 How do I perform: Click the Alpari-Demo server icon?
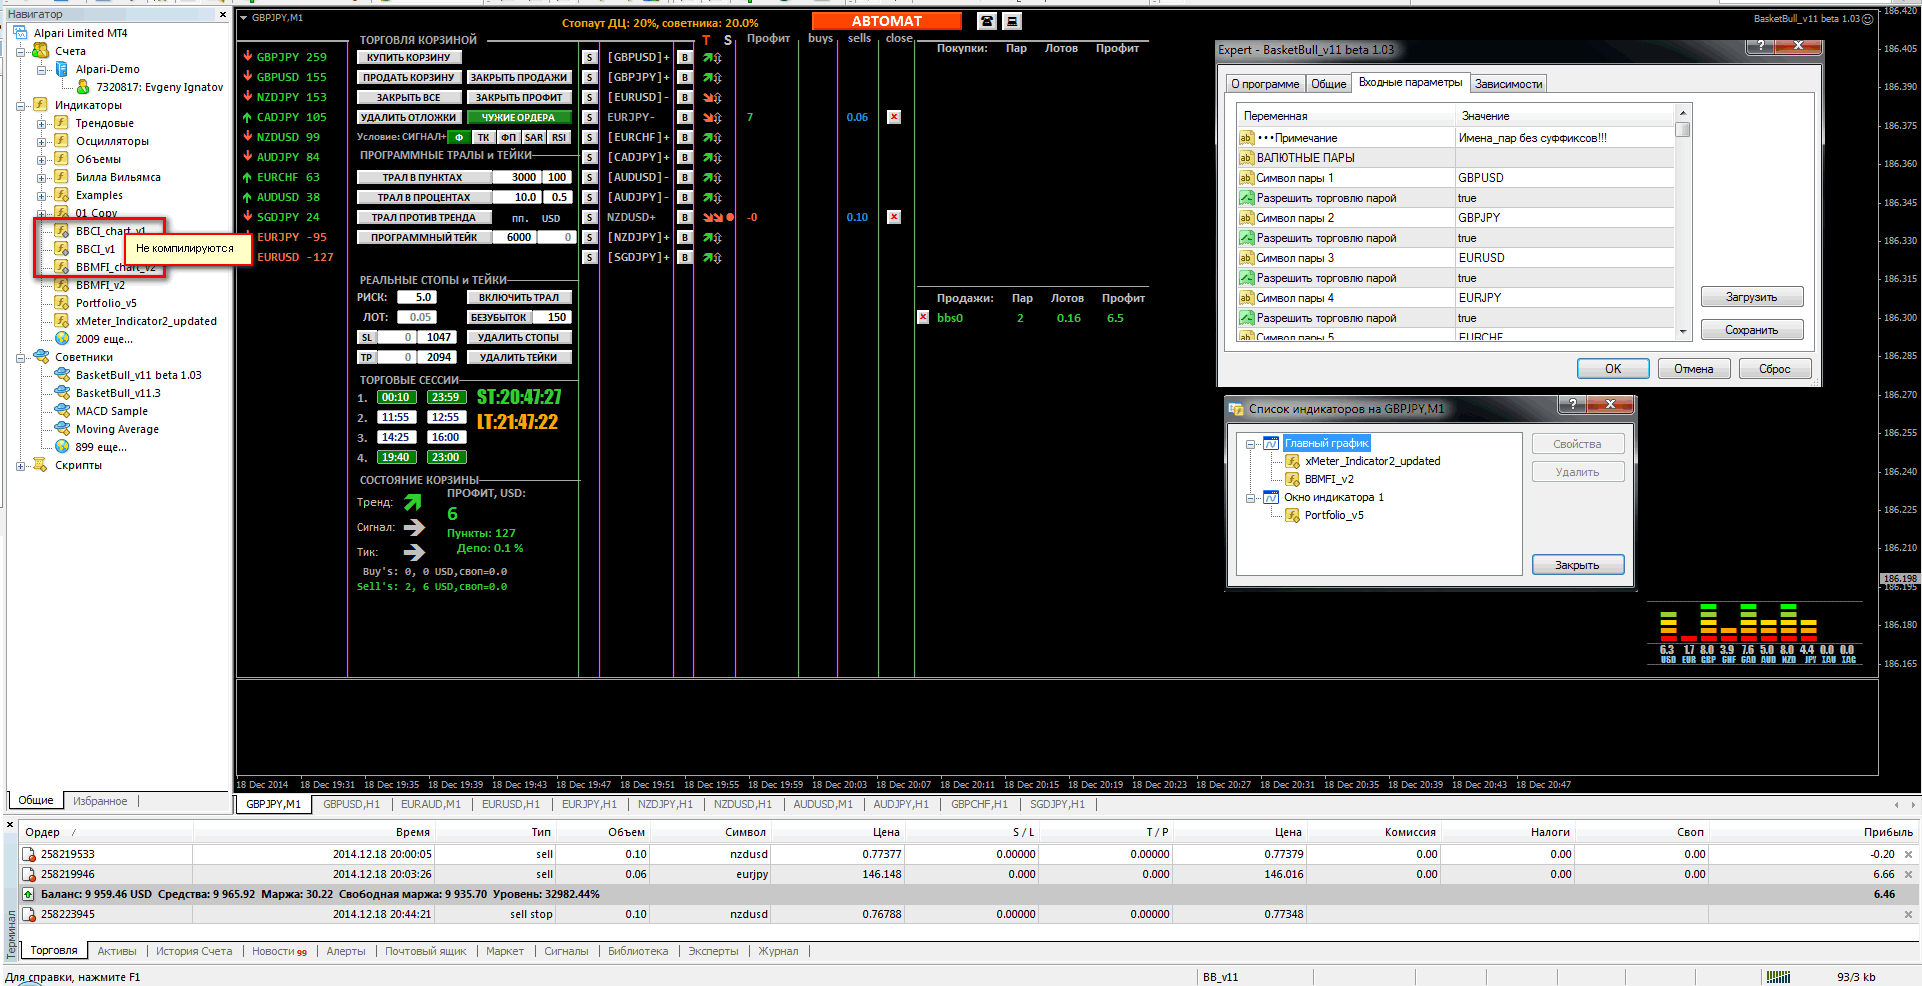(x=62, y=69)
